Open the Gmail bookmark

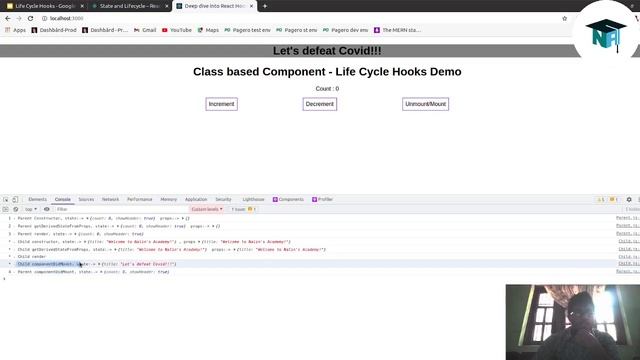click(x=145, y=30)
